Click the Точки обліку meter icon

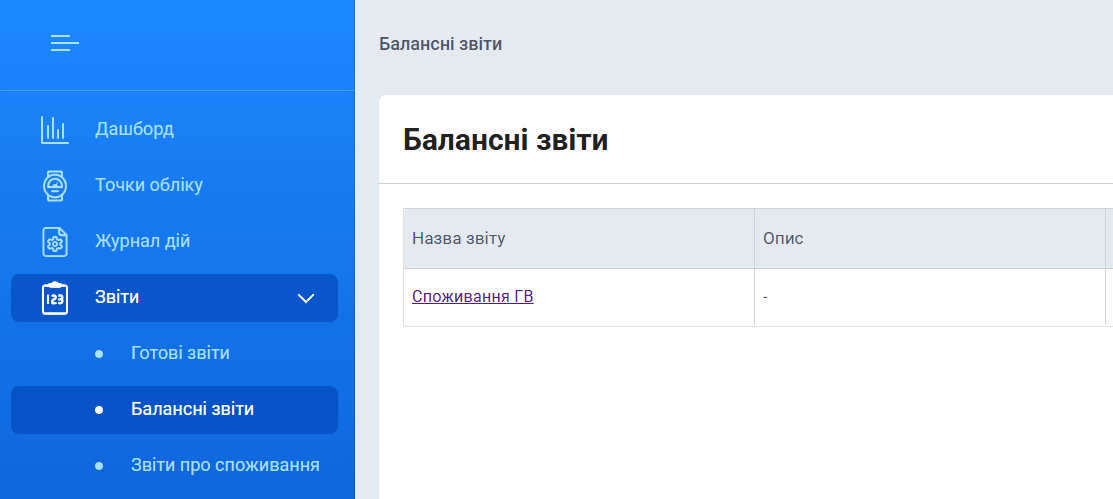[x=54, y=185]
